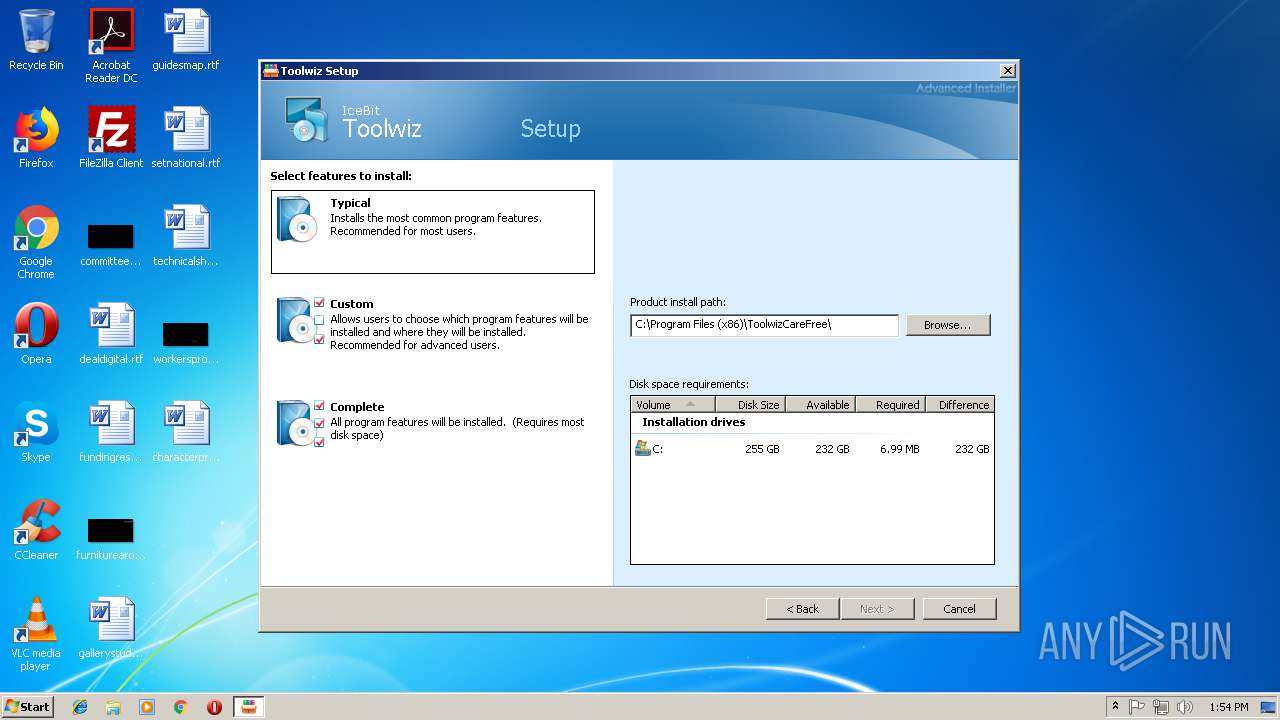Open Firefox desktop shortcut
The height and width of the screenshot is (720, 1280).
[x=36, y=138]
